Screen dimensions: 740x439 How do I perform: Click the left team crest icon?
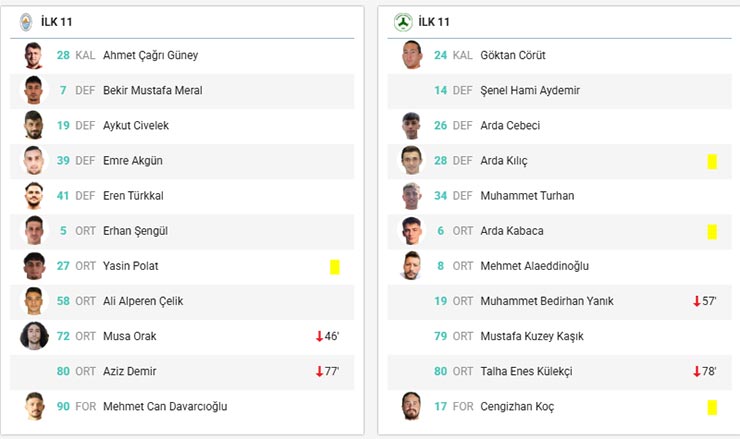(27, 21)
